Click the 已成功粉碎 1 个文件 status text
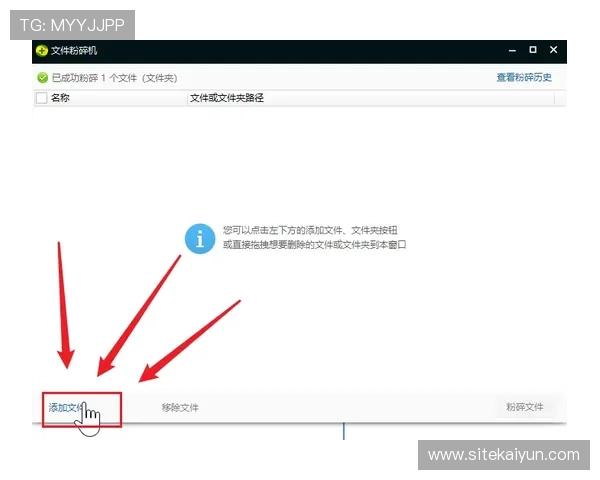The image size is (600, 480). click(114, 78)
